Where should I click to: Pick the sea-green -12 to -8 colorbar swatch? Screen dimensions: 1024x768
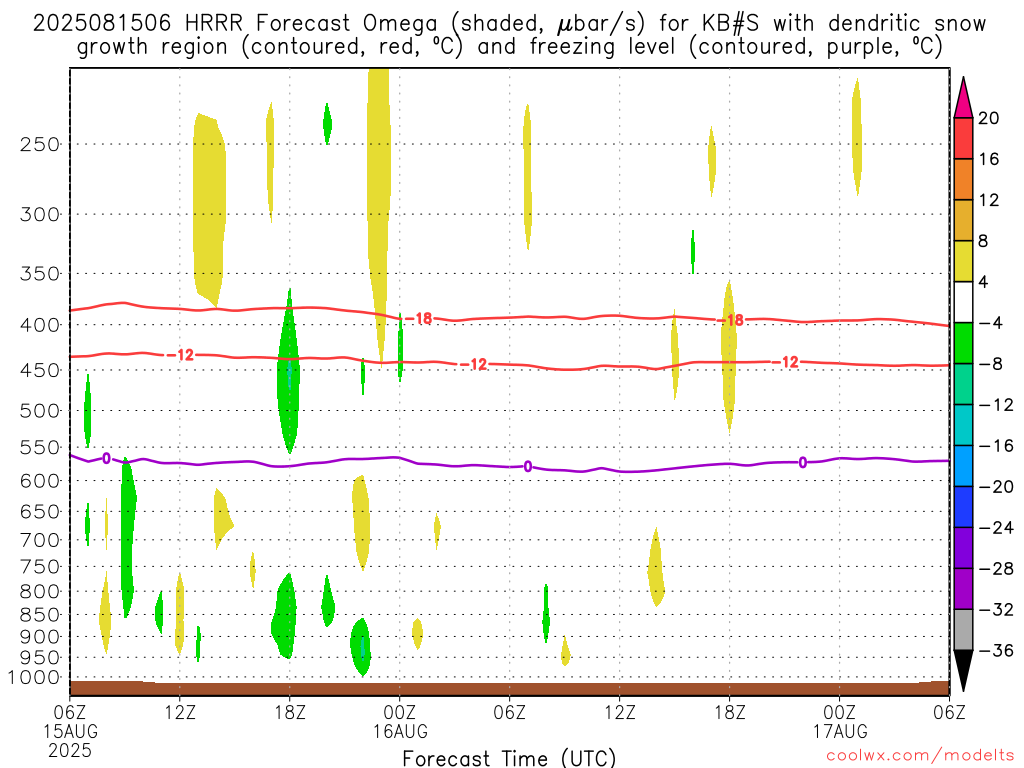(x=963, y=384)
